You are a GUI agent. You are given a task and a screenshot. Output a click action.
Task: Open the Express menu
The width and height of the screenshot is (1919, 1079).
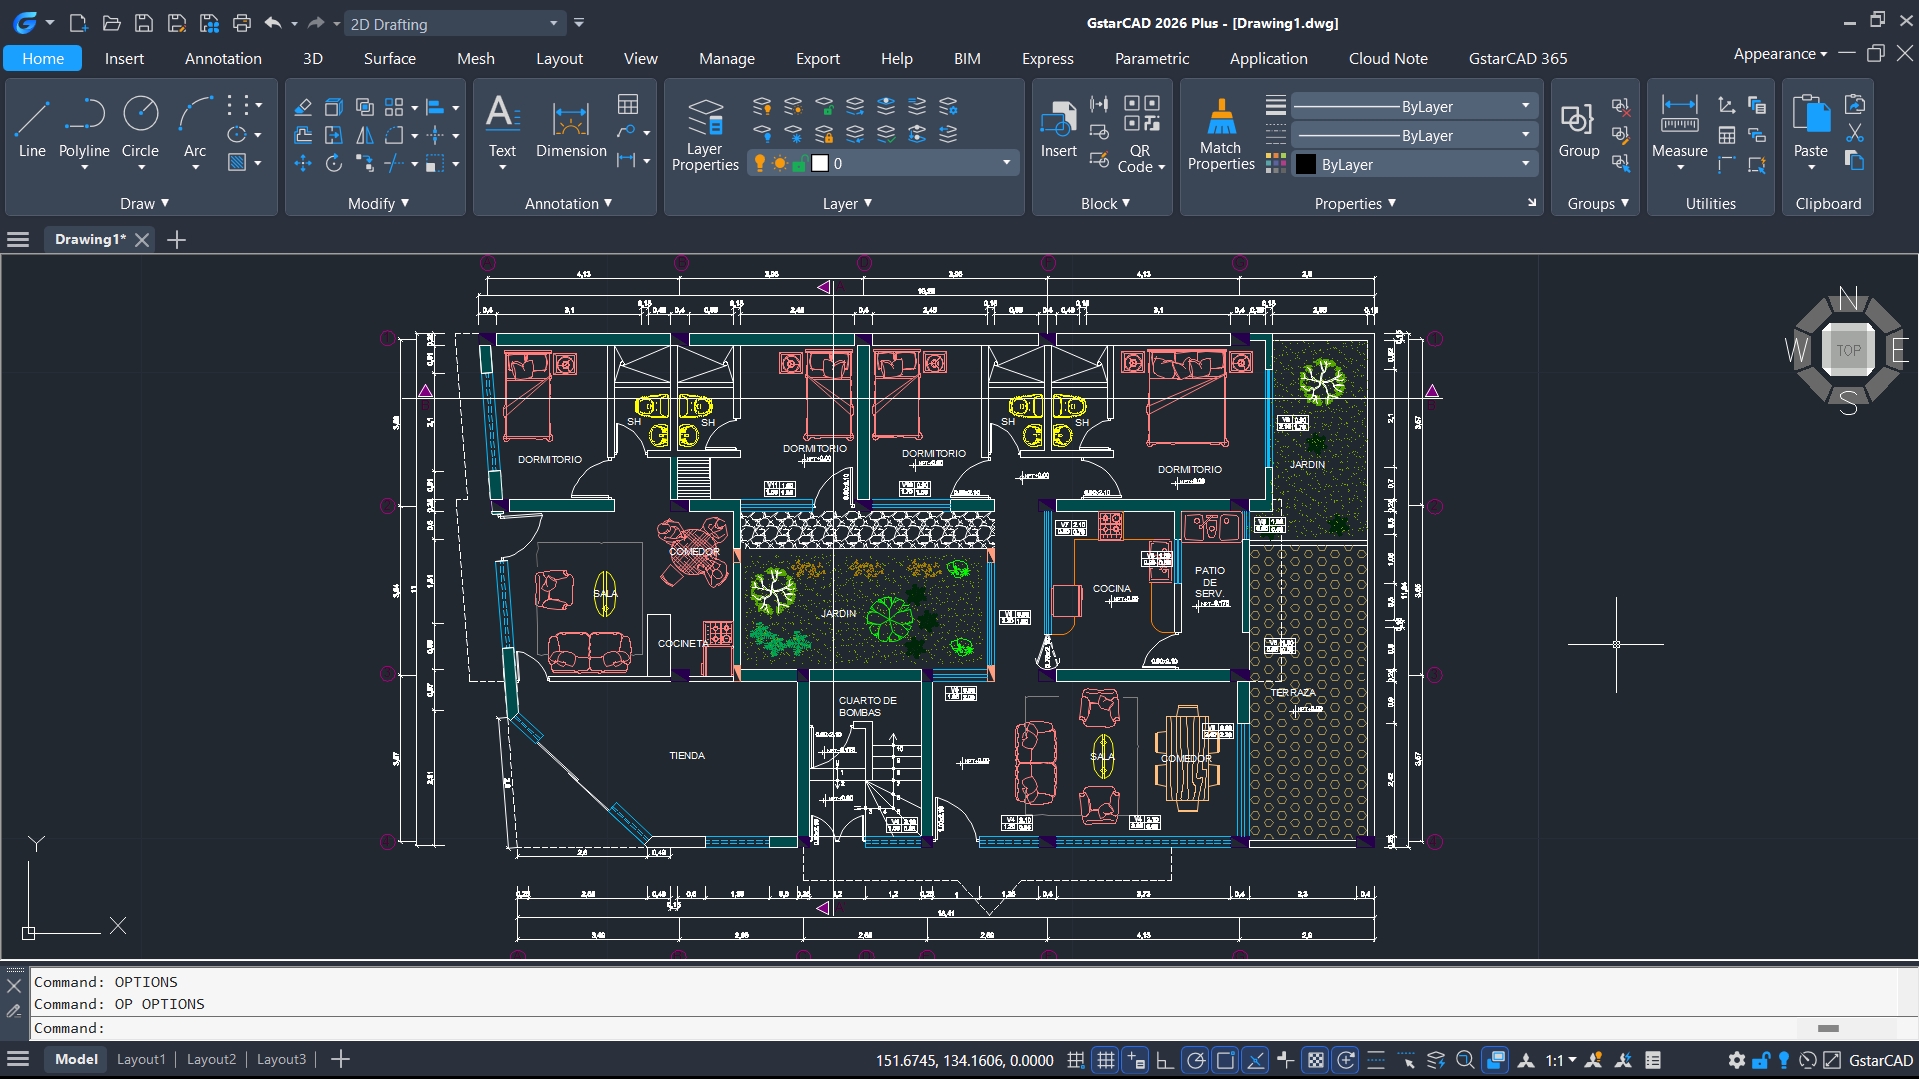[1046, 58]
